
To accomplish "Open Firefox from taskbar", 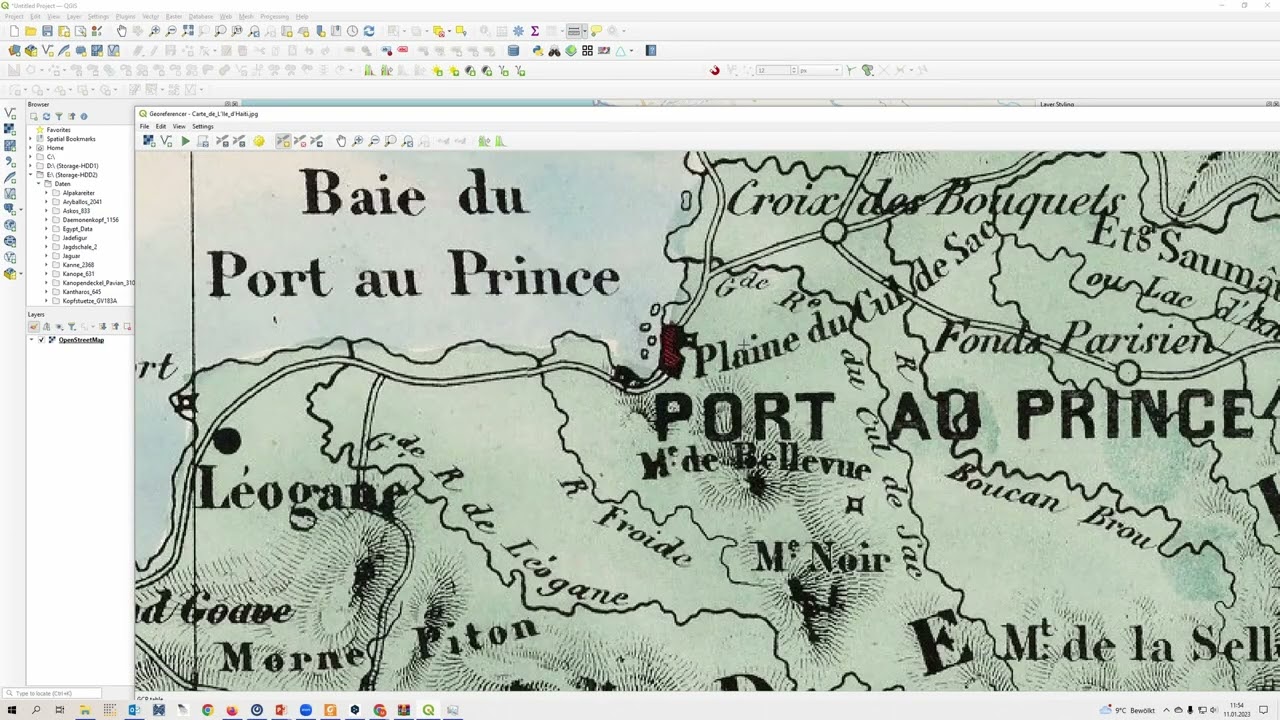I will pyautogui.click(x=232, y=710).
